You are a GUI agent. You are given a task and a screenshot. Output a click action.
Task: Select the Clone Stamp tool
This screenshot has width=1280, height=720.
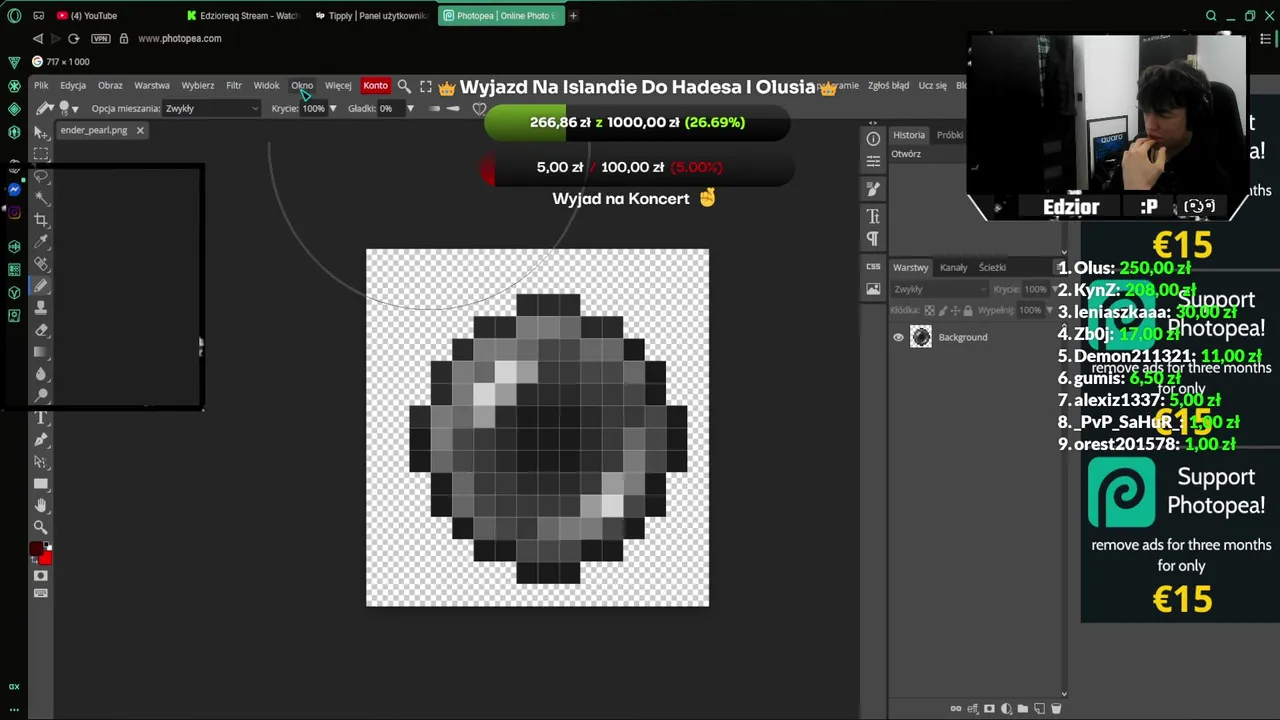coord(41,307)
